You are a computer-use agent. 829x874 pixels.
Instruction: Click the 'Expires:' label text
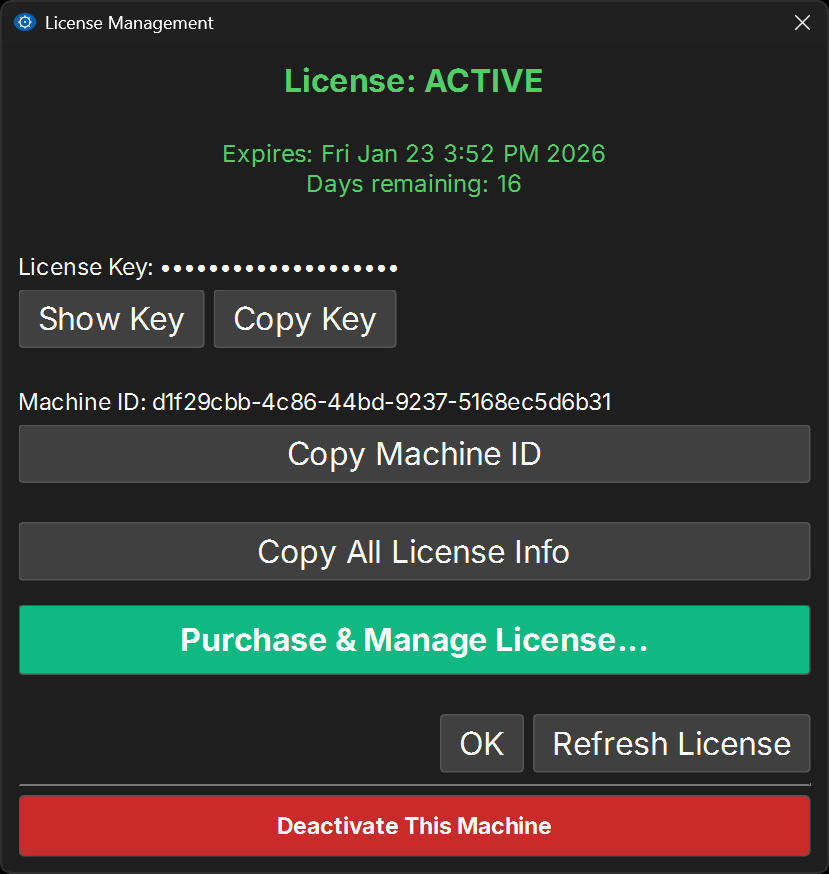point(265,153)
